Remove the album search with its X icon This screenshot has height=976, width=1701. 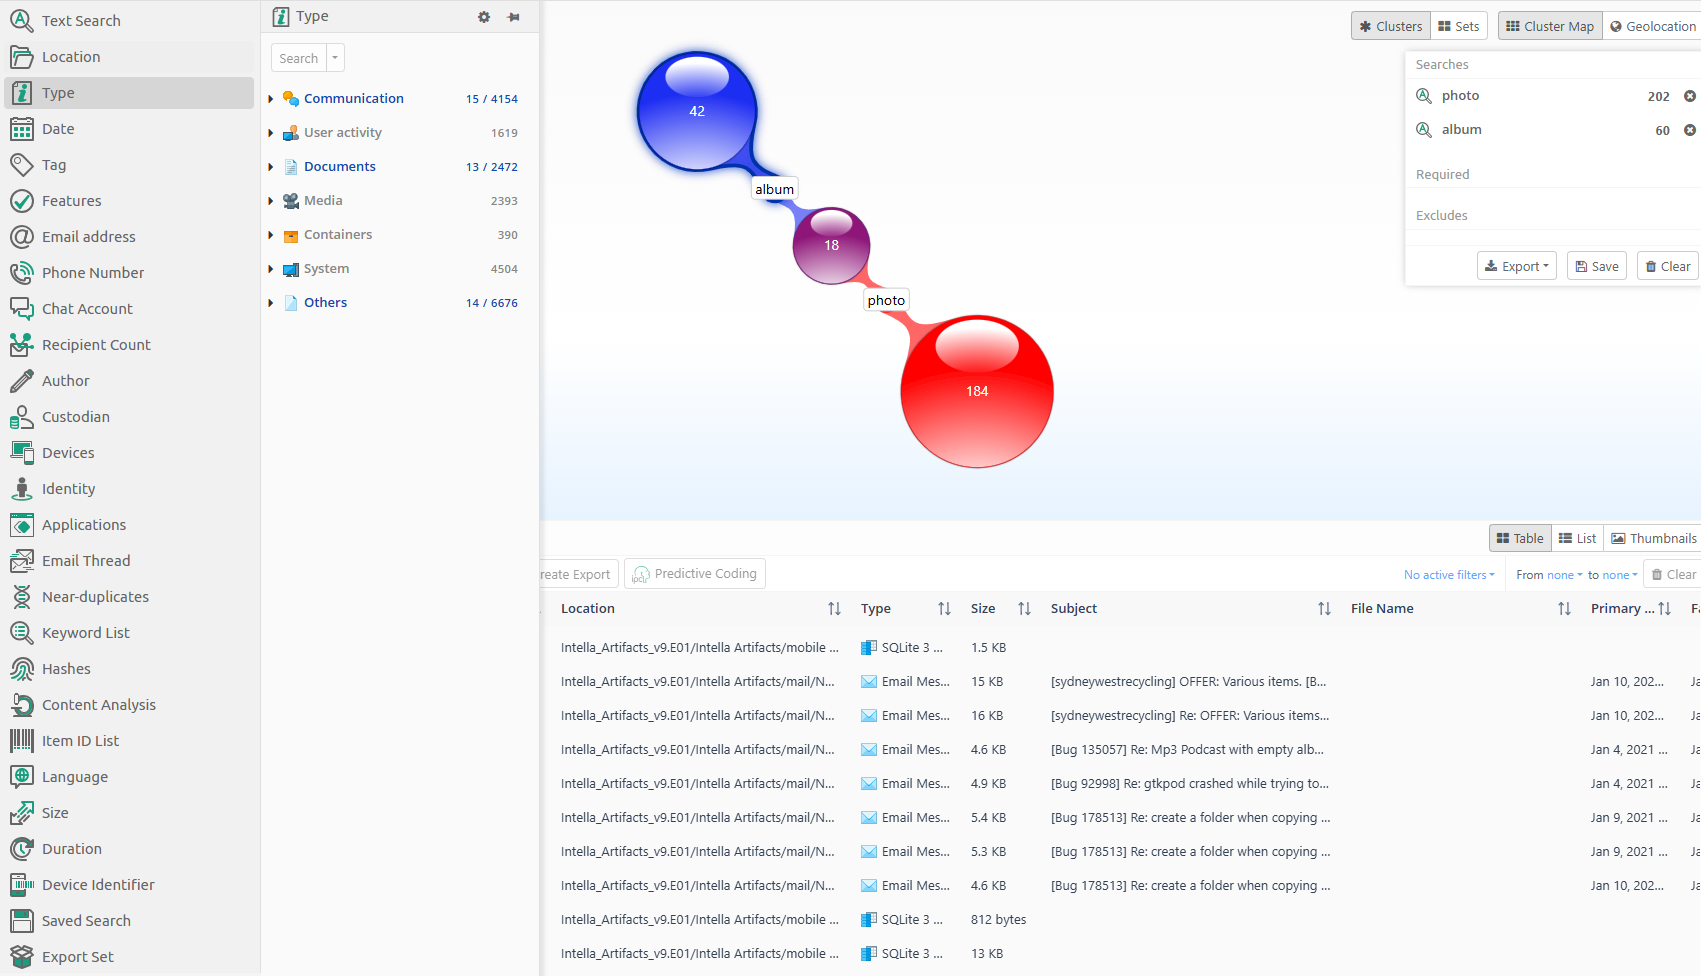tap(1690, 130)
